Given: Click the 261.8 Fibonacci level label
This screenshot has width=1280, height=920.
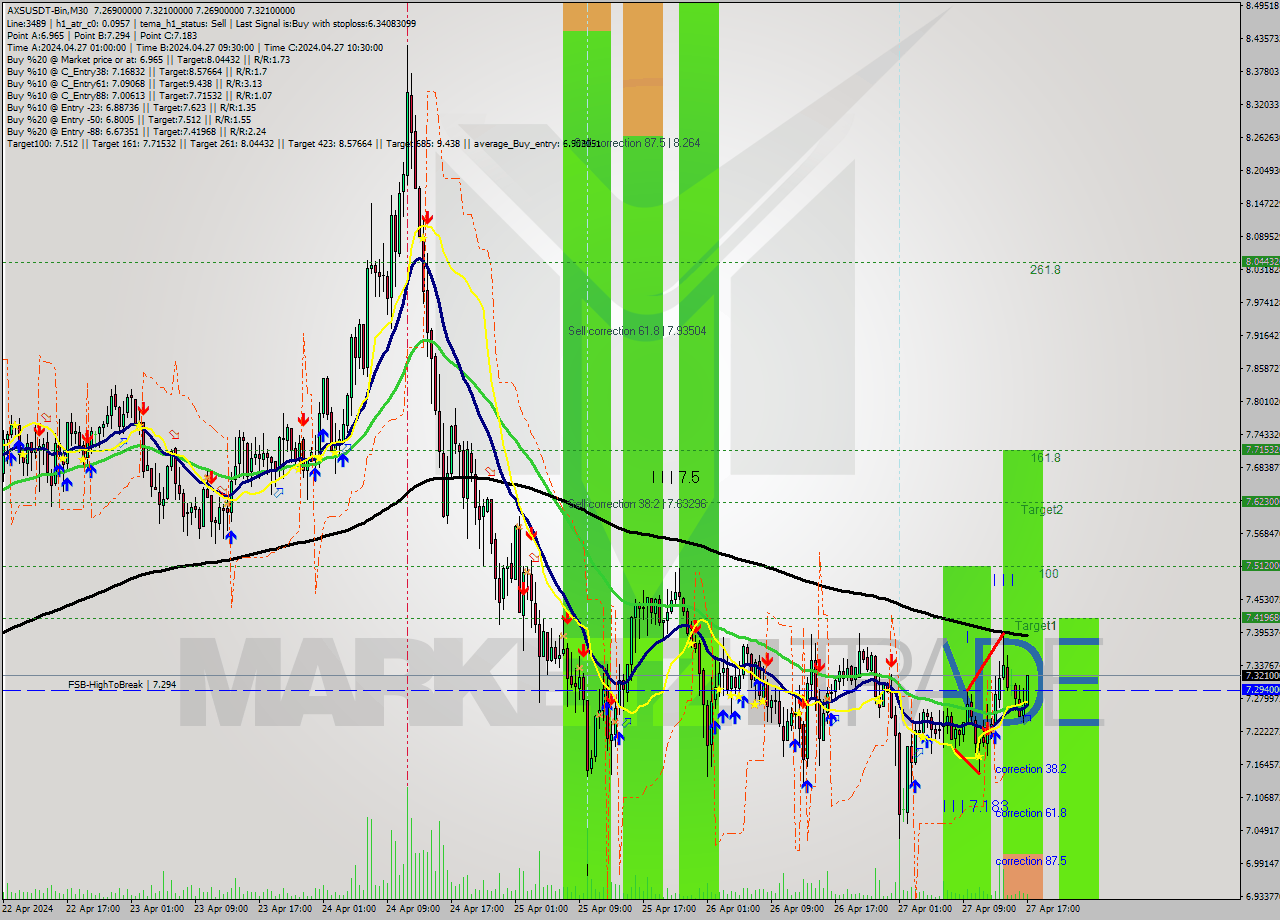Looking at the screenshot, I should coord(1045,270).
